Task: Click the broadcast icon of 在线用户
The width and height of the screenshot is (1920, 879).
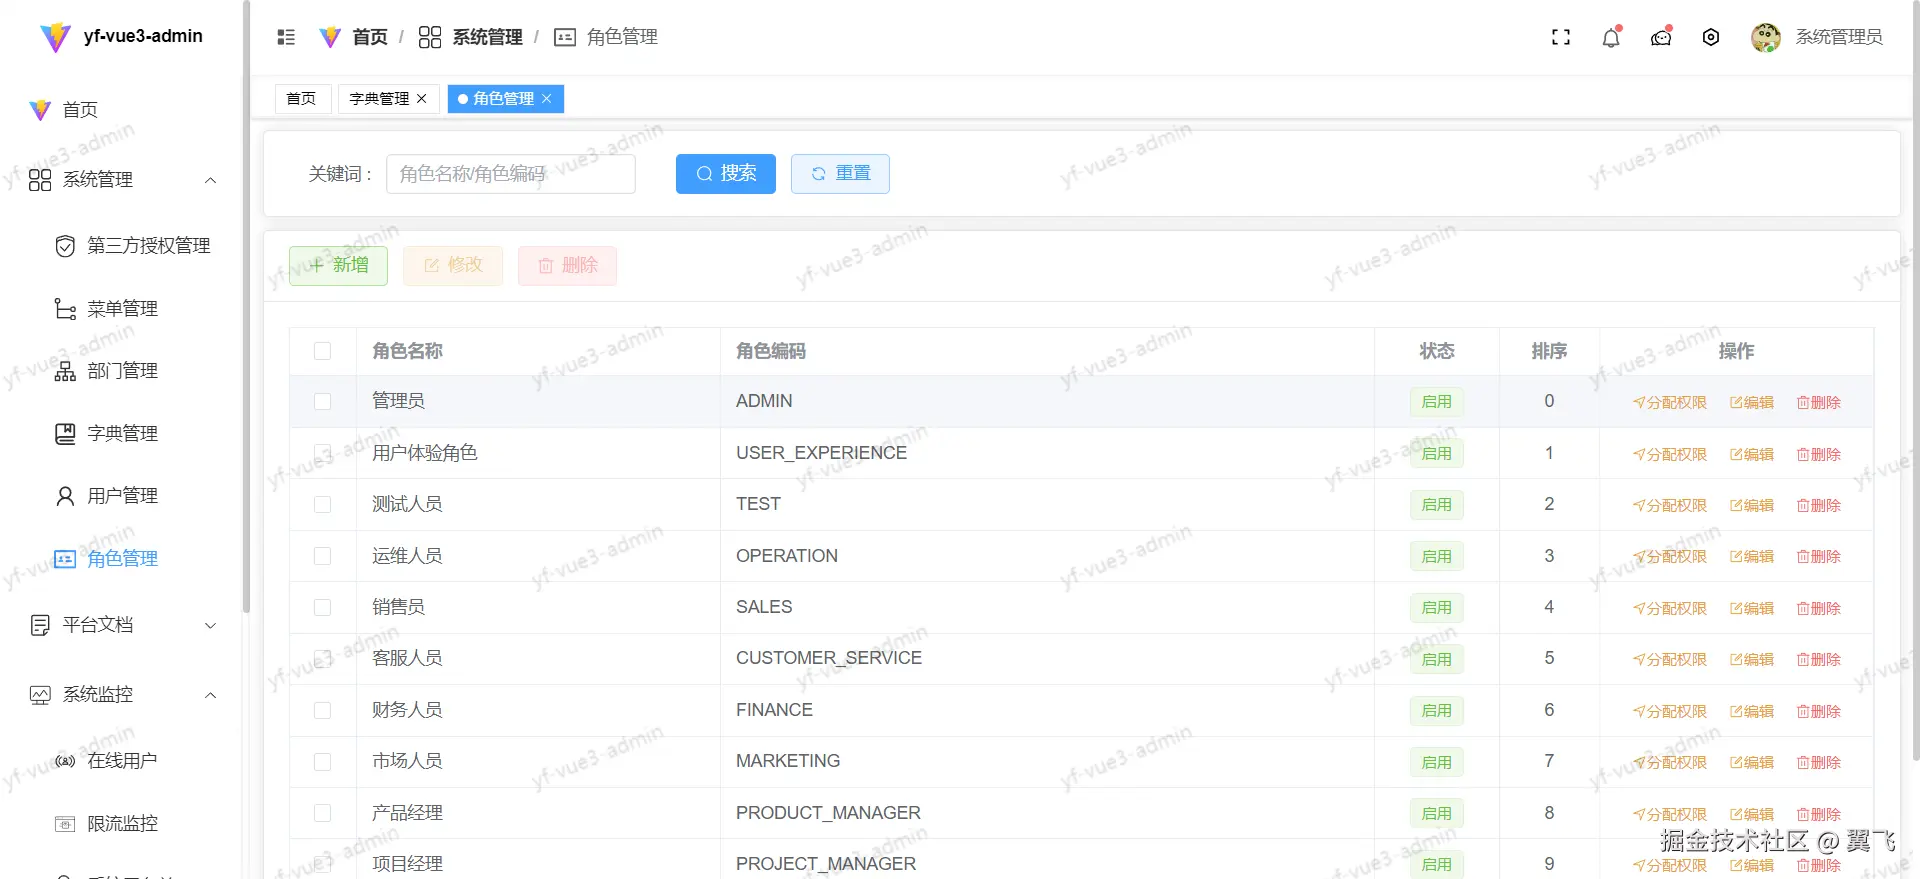Action: click(65, 761)
